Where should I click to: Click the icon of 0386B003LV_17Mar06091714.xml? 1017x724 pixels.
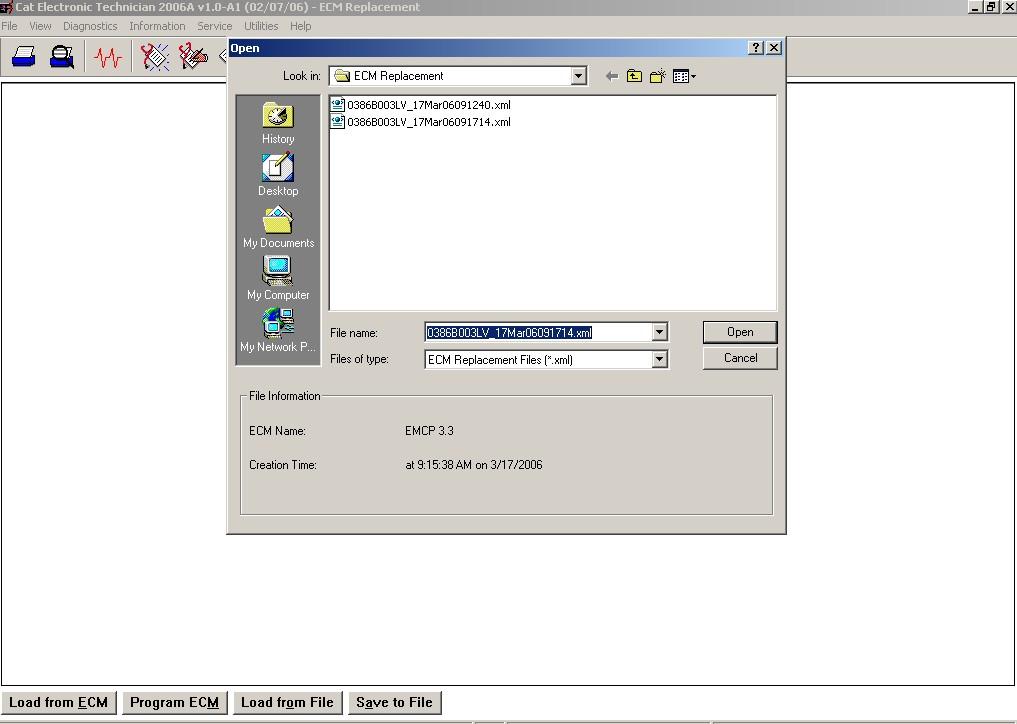(x=337, y=121)
